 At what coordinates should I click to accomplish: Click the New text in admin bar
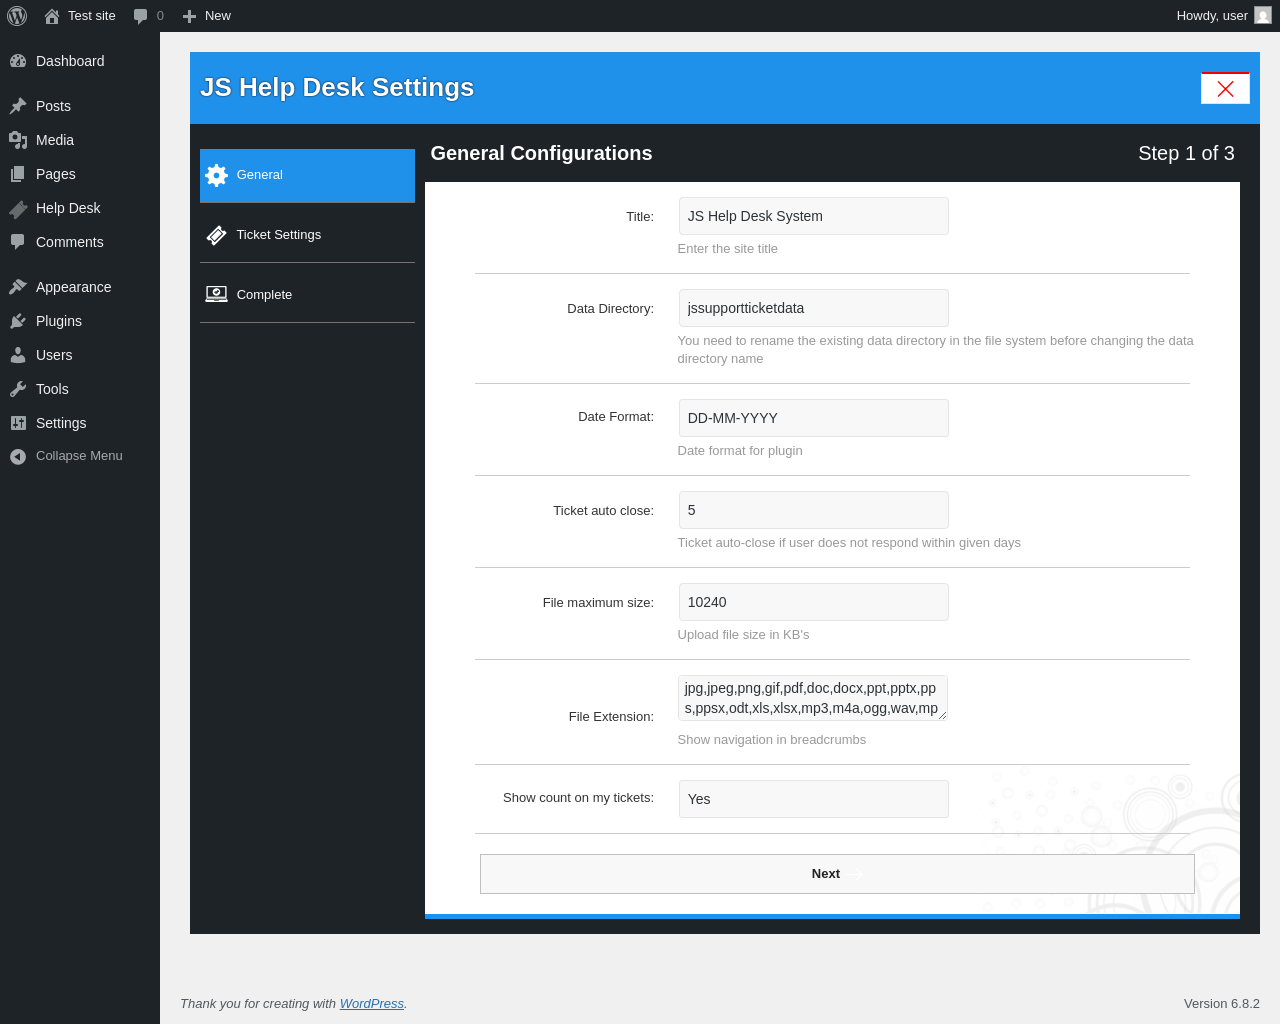(x=218, y=16)
